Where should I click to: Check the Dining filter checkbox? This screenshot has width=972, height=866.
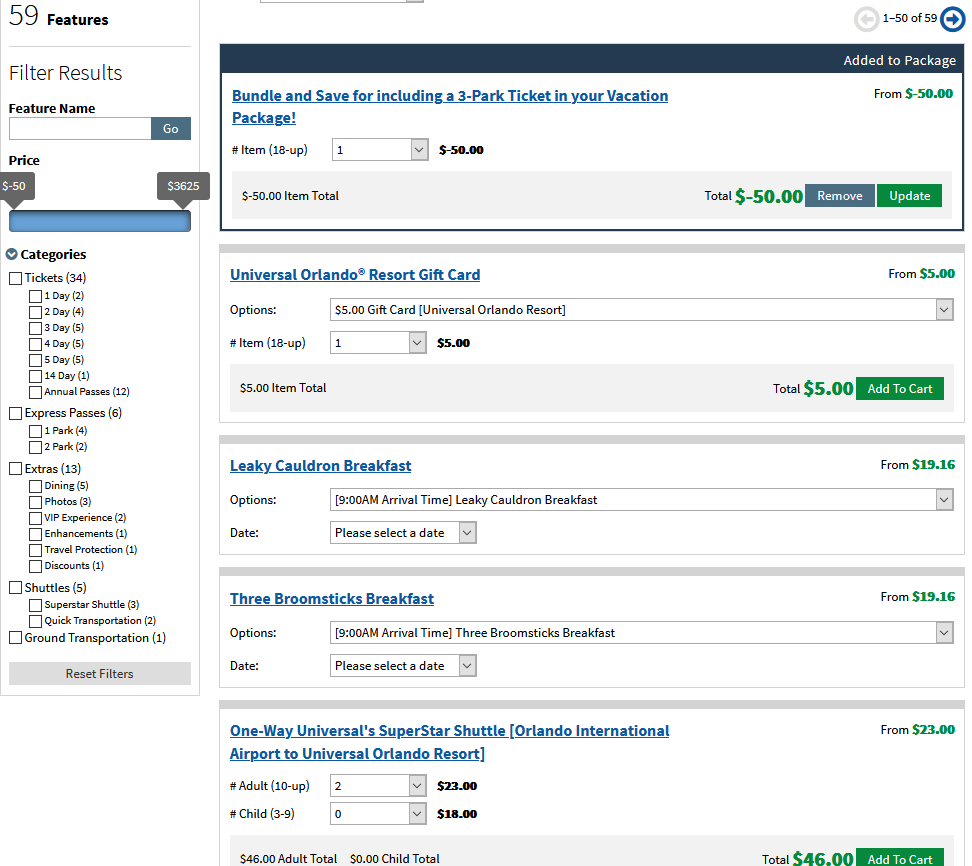[35, 487]
